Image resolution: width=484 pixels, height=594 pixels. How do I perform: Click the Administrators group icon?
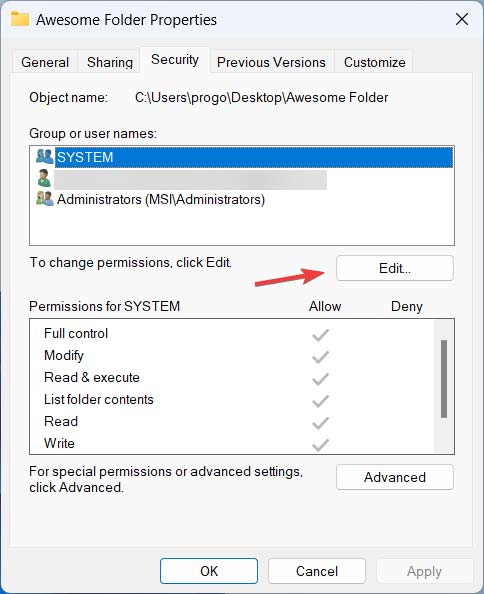pyautogui.click(x=45, y=199)
